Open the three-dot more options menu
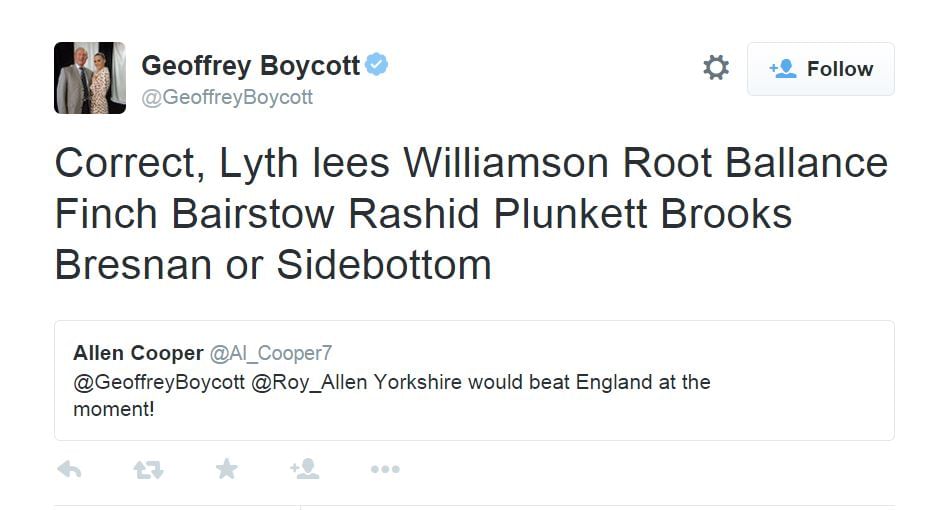 click(x=385, y=468)
